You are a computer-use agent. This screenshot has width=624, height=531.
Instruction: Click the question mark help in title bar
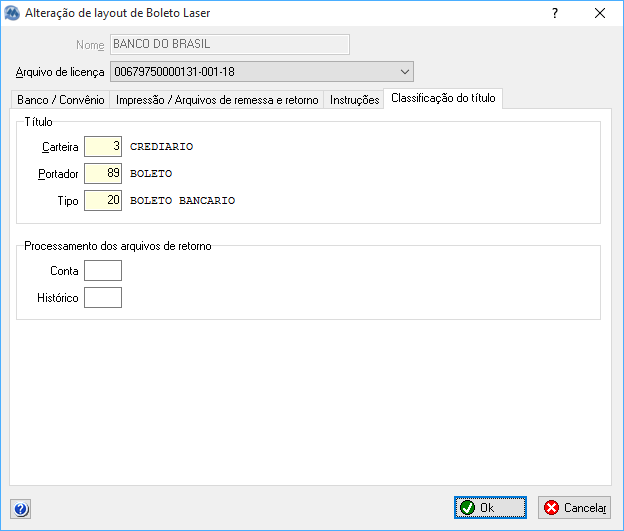(x=555, y=13)
